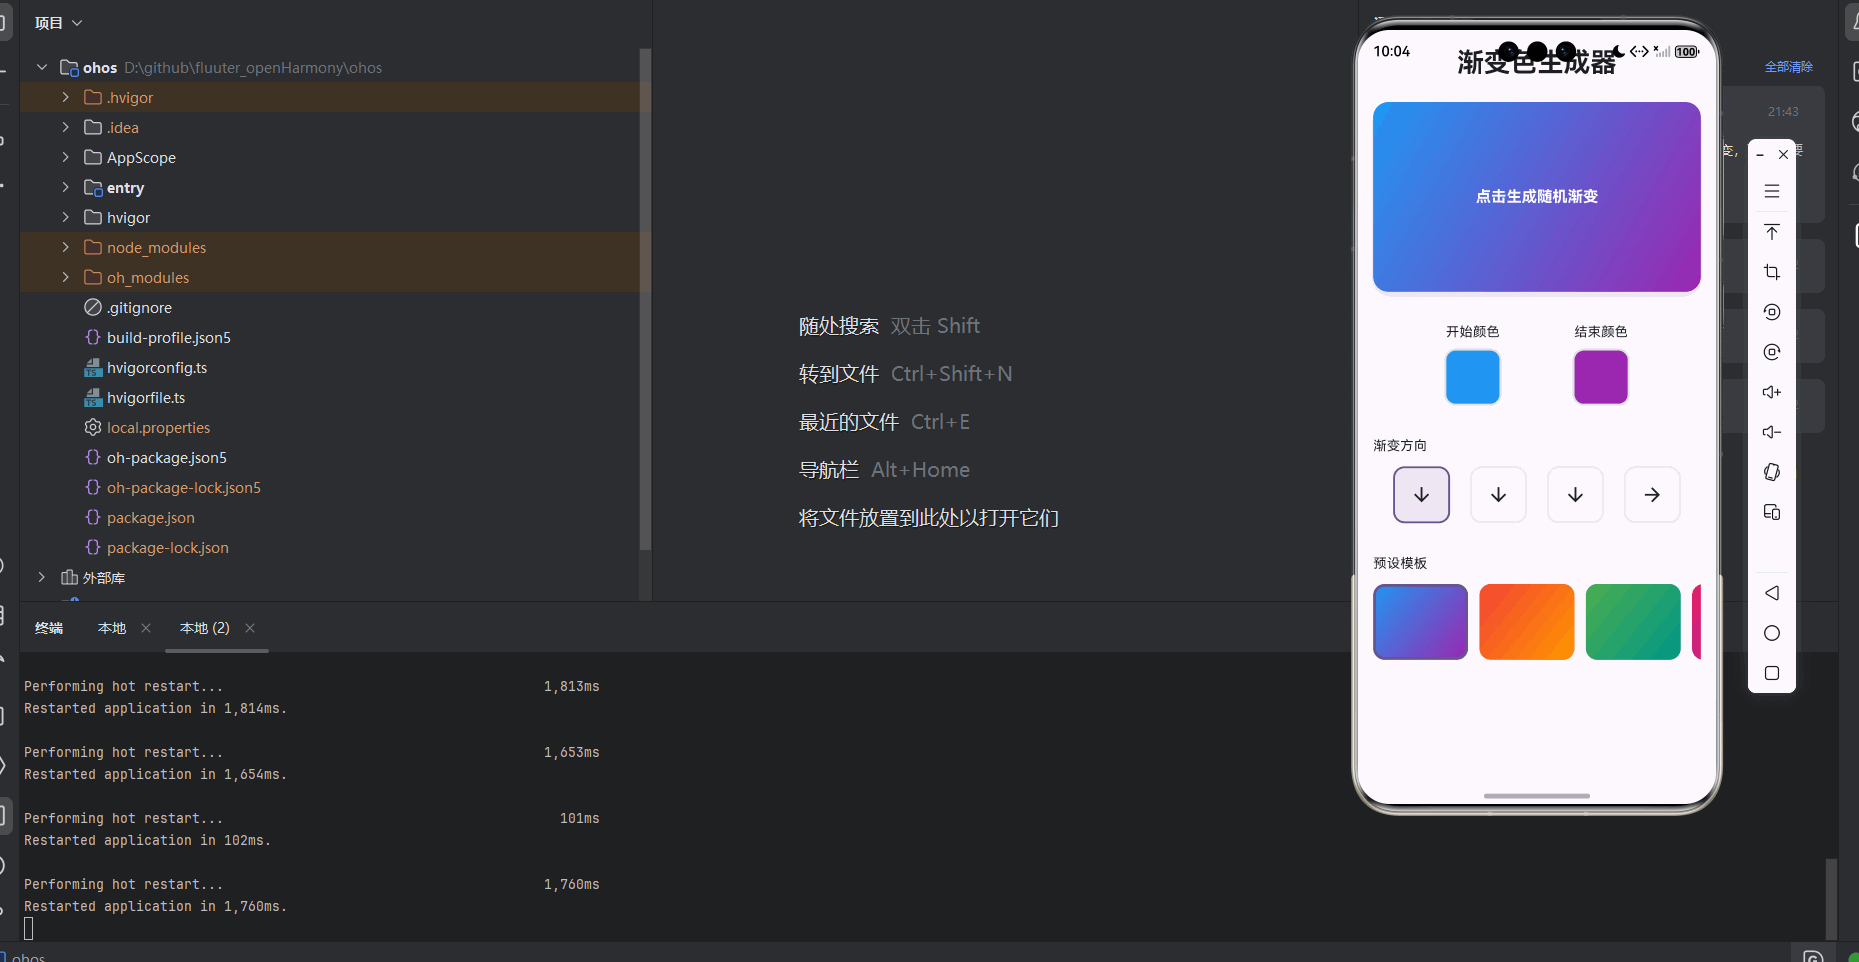Click the terminal input cursor line
Screen dimensions: 1859x962
29,929
